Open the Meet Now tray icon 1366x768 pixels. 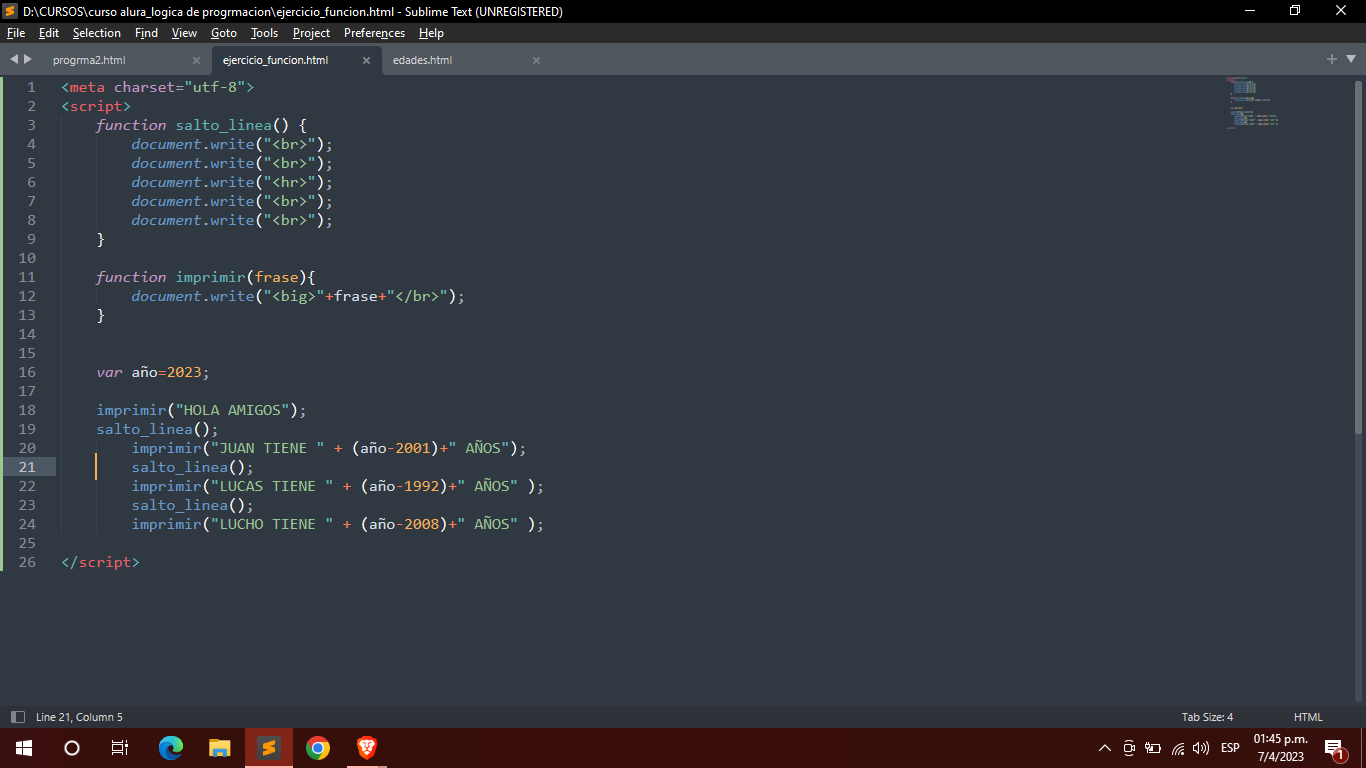pyautogui.click(x=1129, y=747)
